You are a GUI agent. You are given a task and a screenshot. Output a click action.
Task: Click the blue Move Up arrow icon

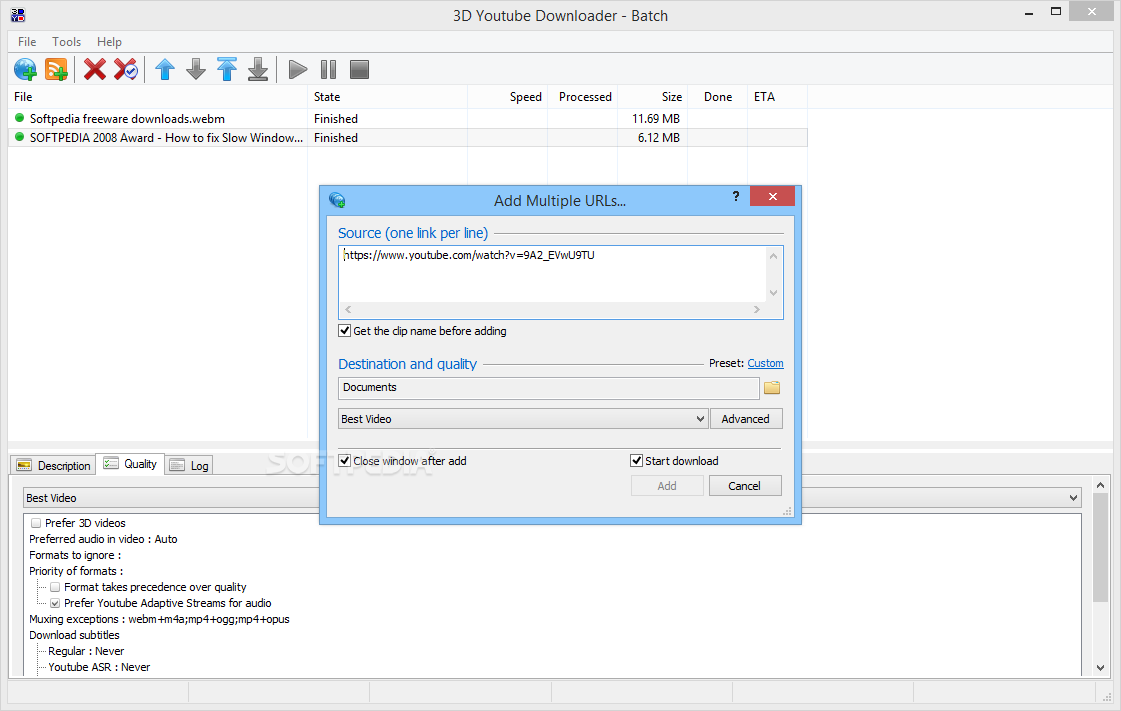165,69
